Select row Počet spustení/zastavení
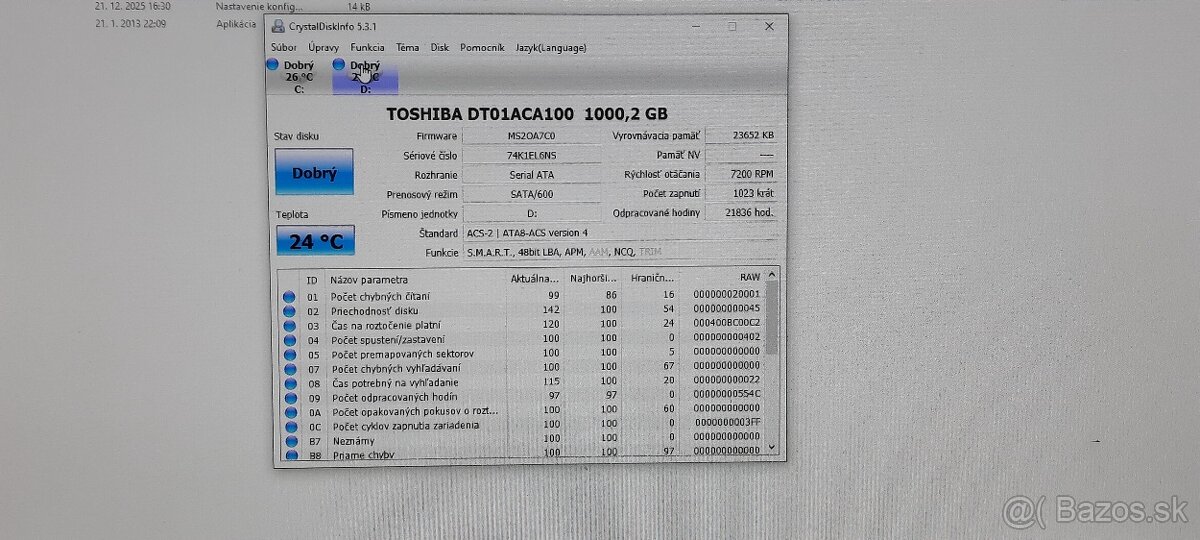 (521, 339)
